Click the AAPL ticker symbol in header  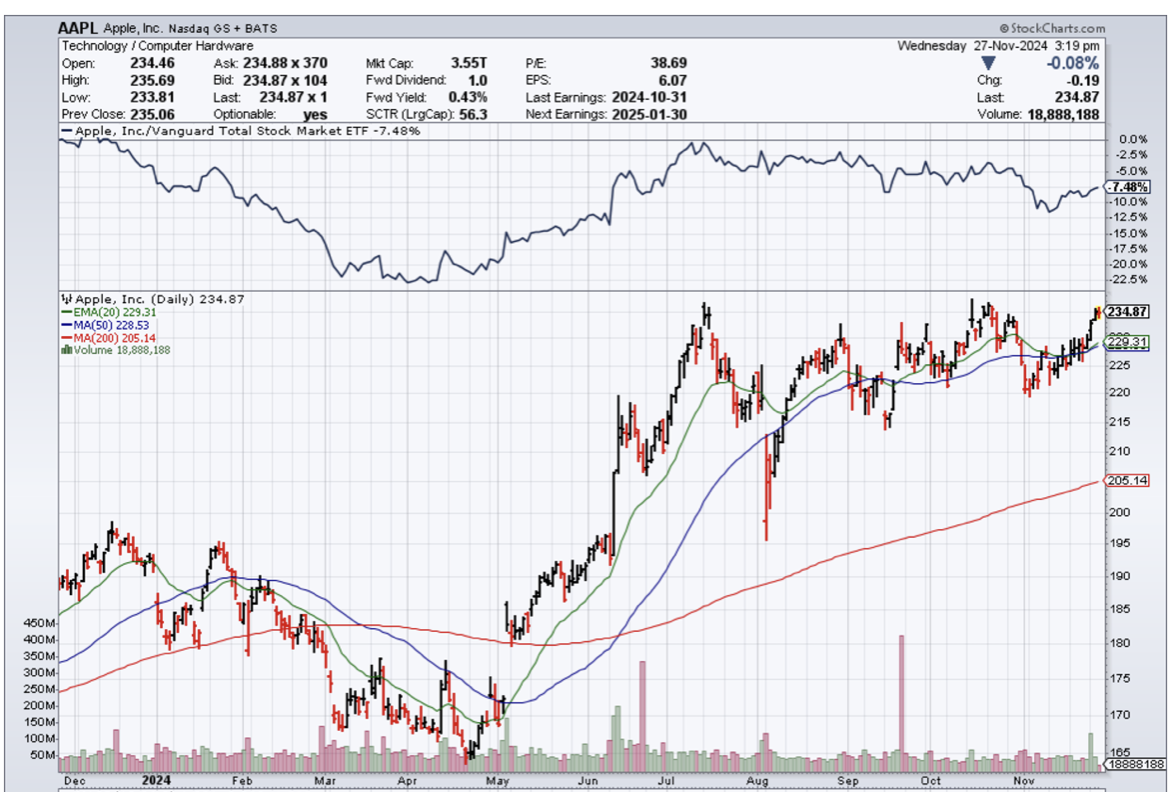click(x=79, y=29)
